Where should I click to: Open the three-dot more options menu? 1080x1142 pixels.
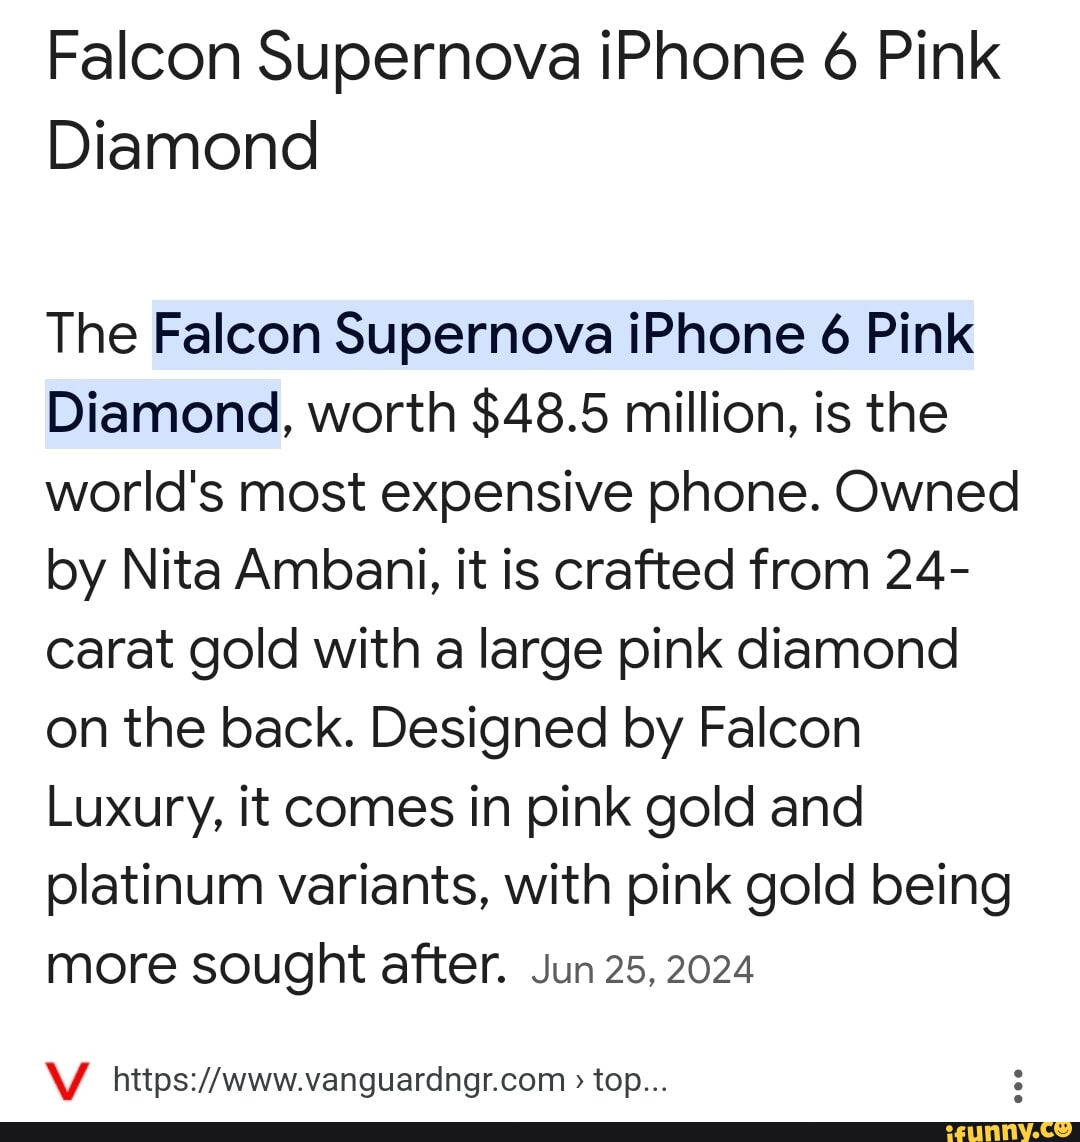pos(1018,1084)
